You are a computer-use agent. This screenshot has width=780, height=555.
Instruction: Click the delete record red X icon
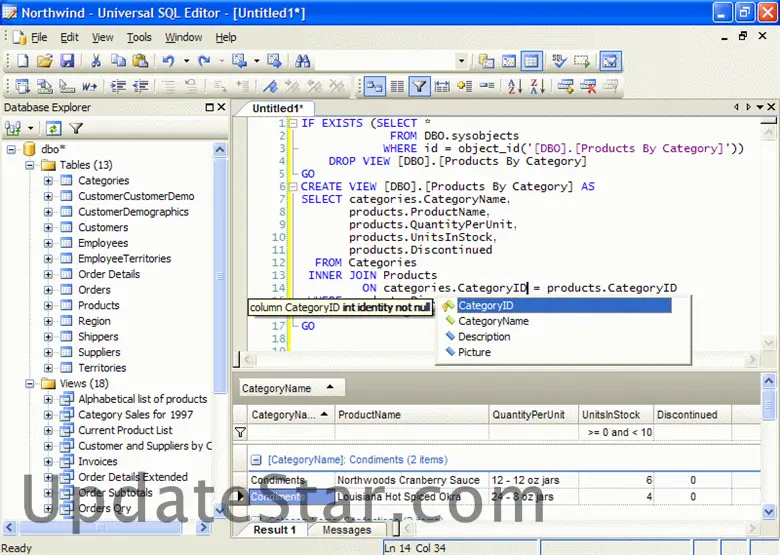(588, 87)
